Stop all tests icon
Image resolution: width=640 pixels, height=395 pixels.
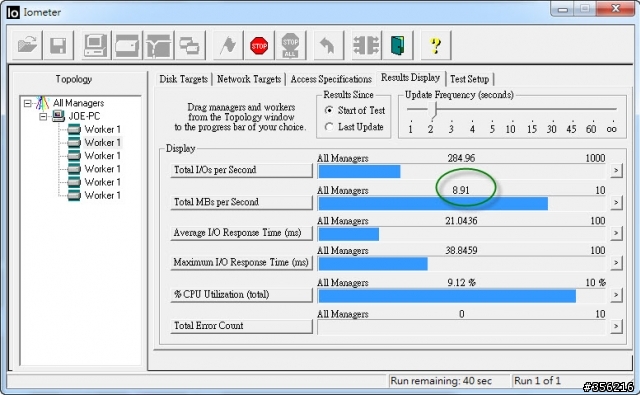point(290,45)
